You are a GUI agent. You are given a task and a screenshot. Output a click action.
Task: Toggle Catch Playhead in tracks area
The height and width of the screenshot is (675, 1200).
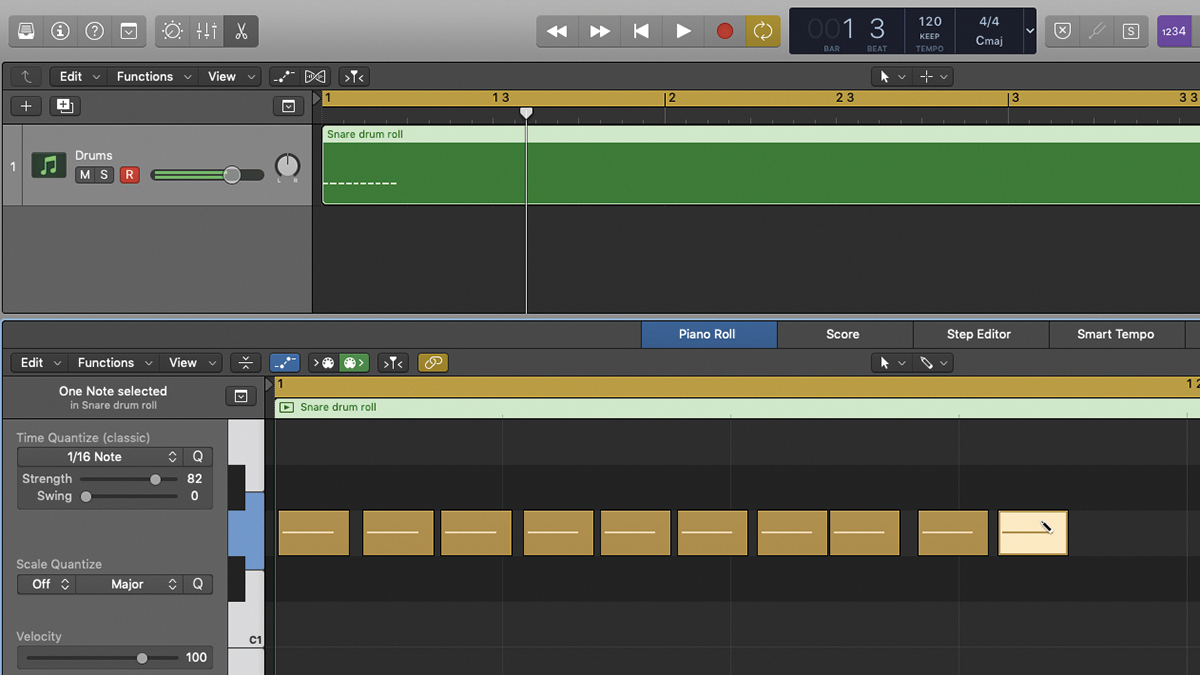point(354,76)
